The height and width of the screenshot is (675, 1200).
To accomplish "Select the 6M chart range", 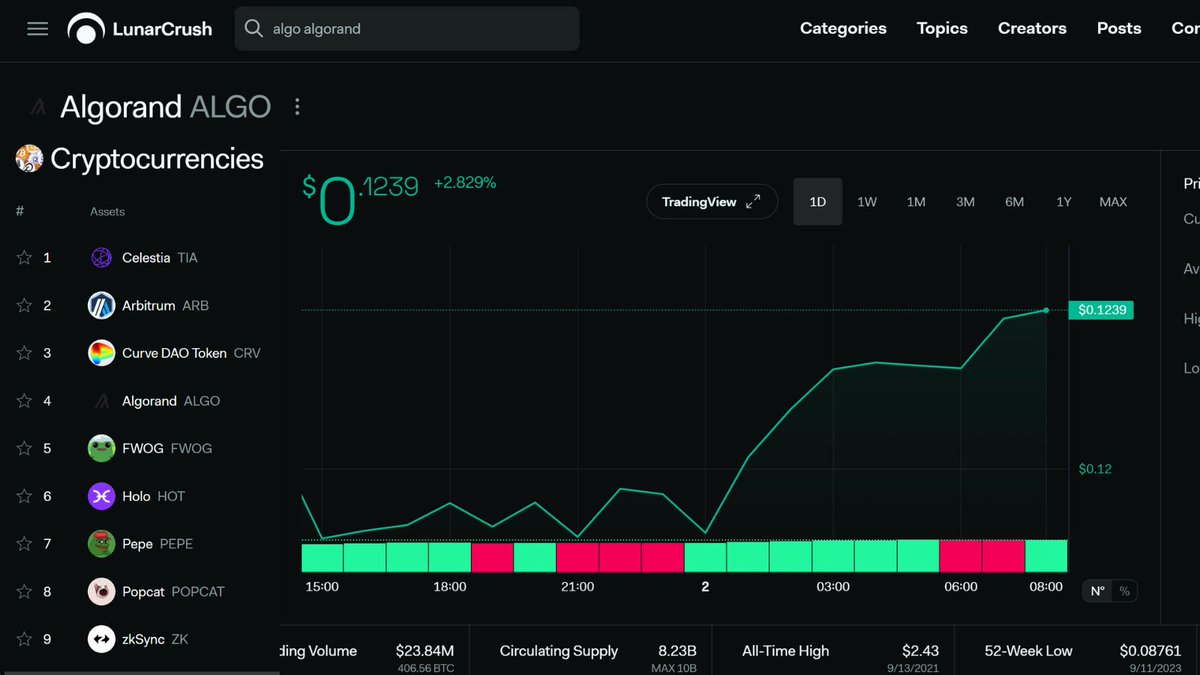I will coord(1014,202).
